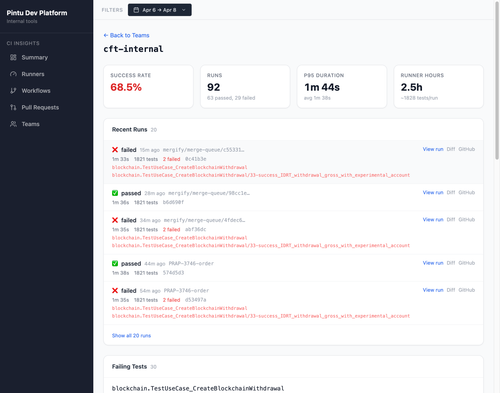Click branch mergify/merge-queue/c55331… text

click(203, 150)
